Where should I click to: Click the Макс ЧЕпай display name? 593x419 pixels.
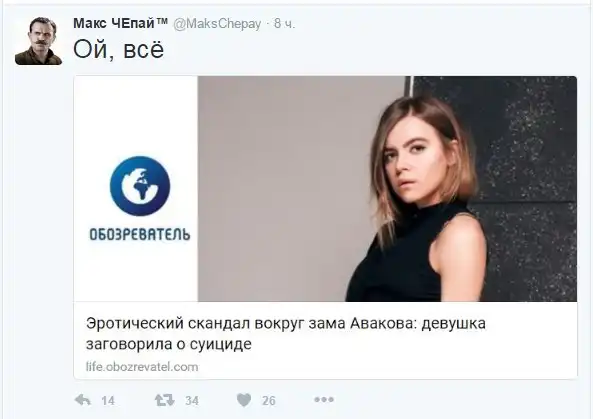120,23
